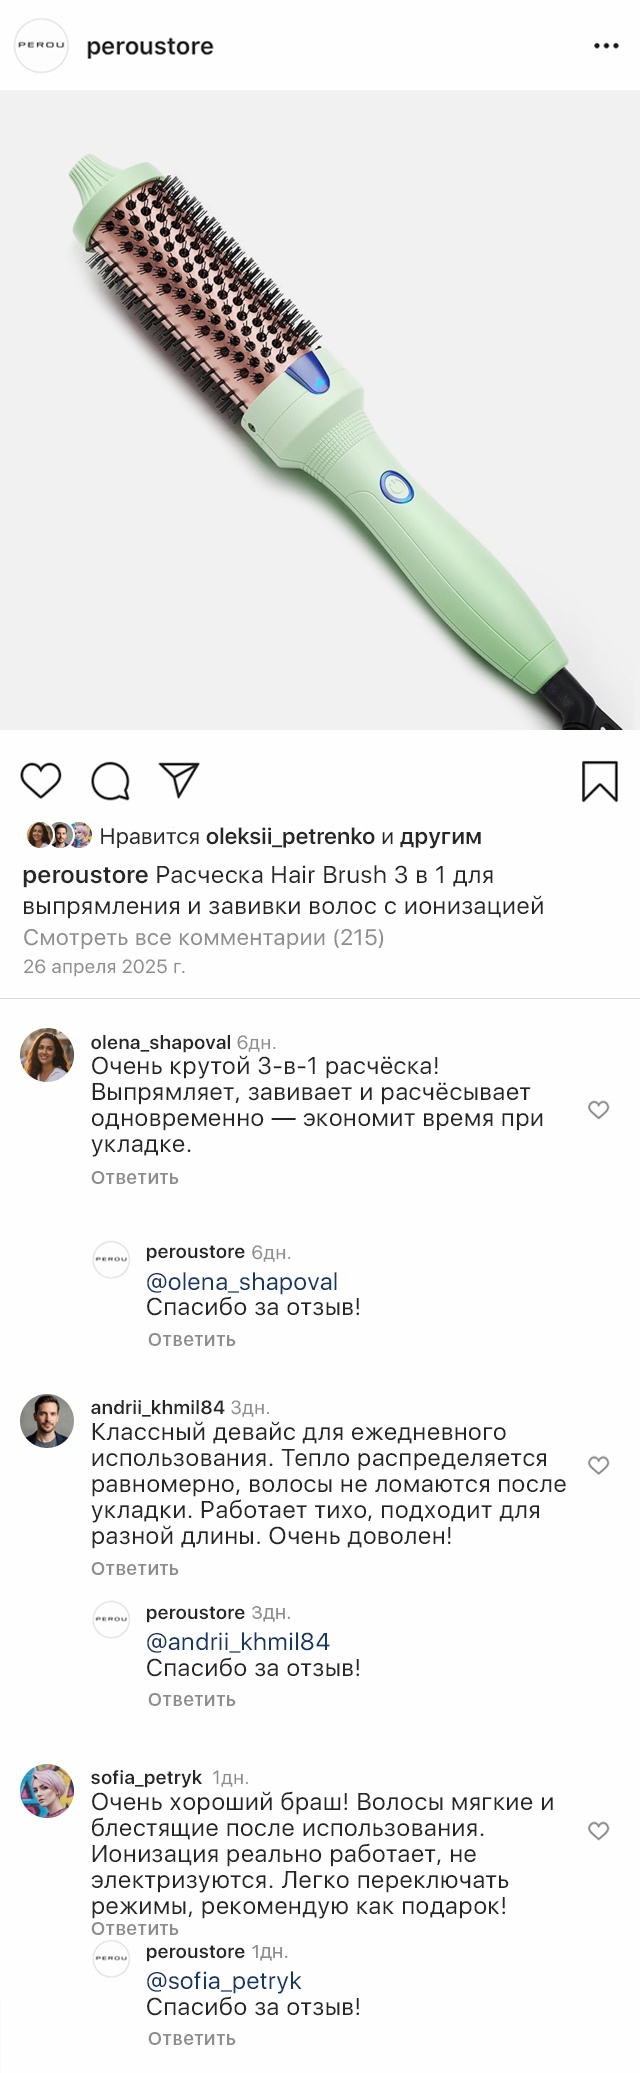Viewport: 640px width, 2073px height.
Task: Click olena_shapoval's profile avatar
Action: 47,1054
